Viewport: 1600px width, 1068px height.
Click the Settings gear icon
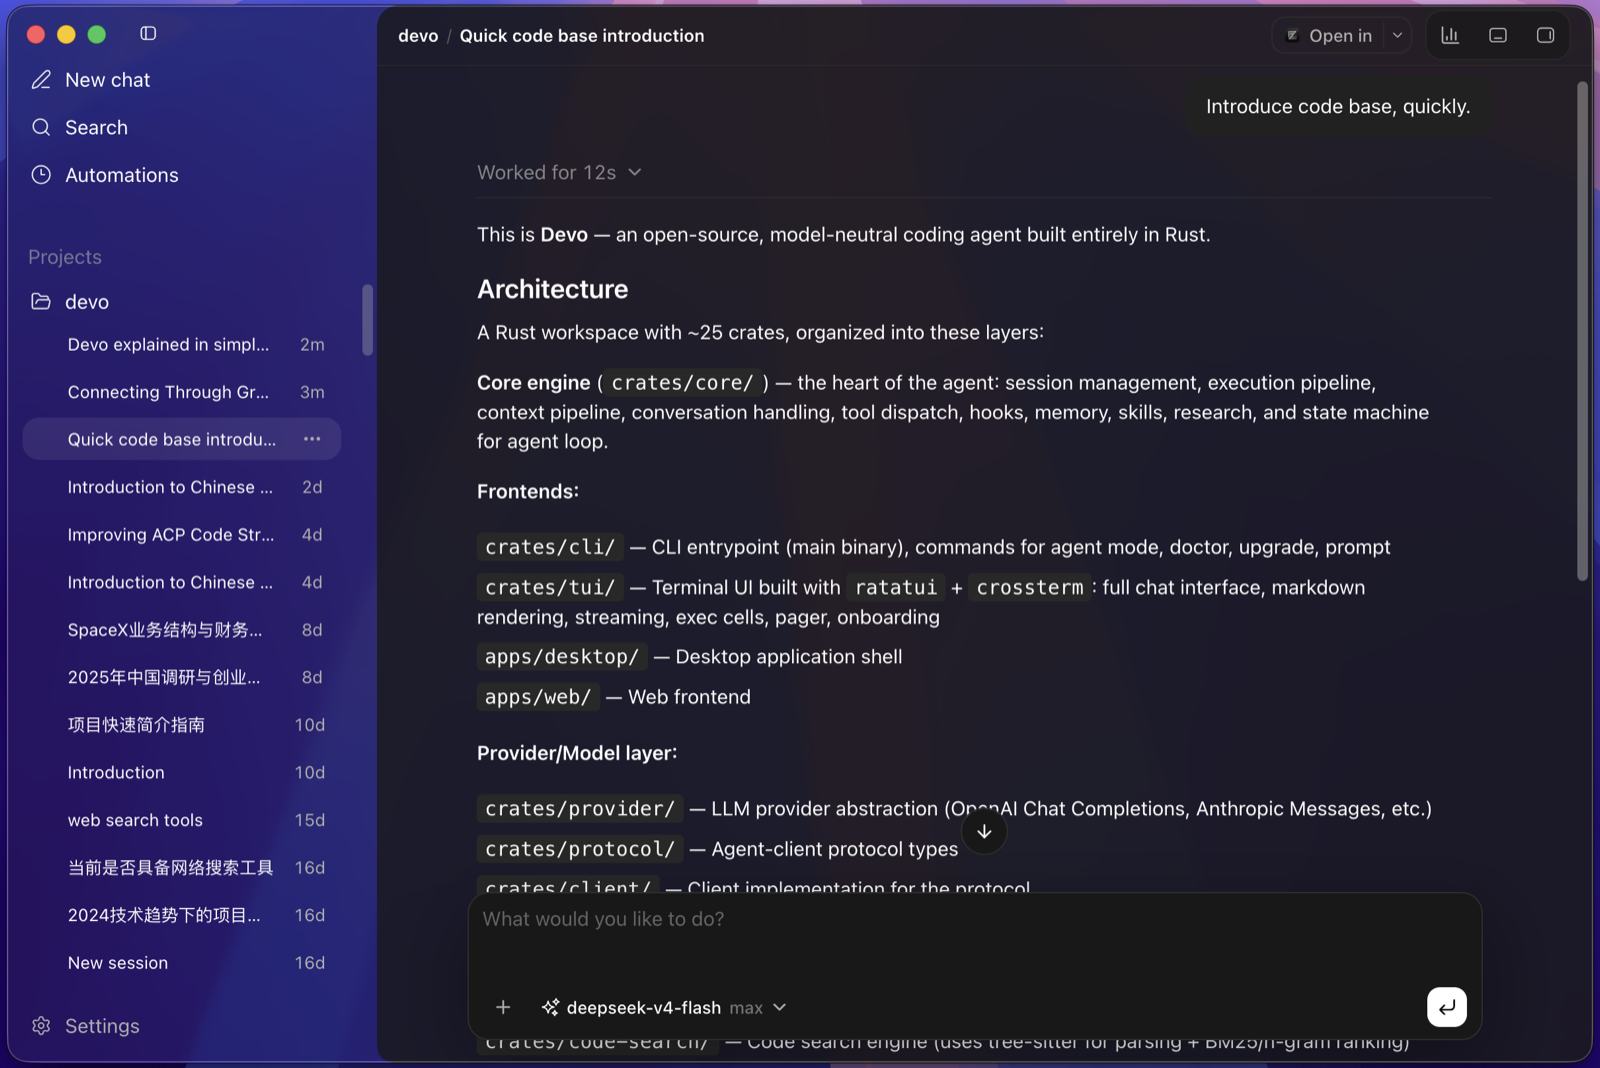click(41, 1026)
